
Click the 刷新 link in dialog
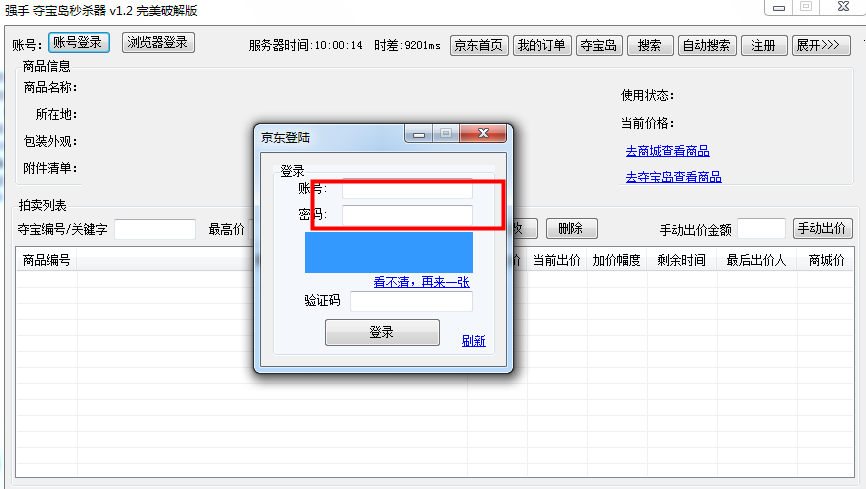(473, 341)
